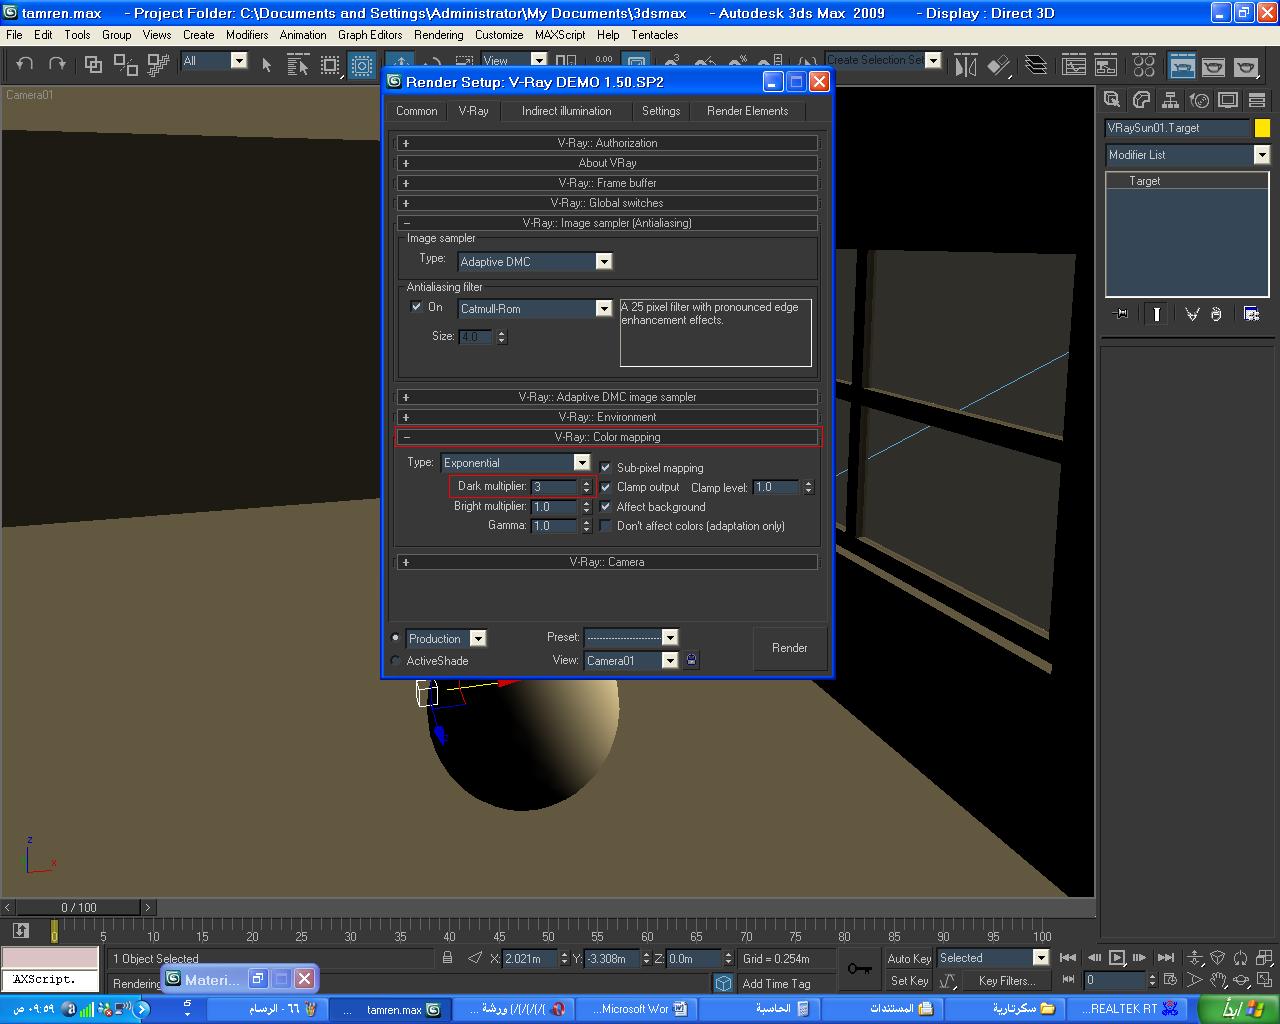Switch to Render Elements tab
1280x1024 pixels.
tap(747, 111)
